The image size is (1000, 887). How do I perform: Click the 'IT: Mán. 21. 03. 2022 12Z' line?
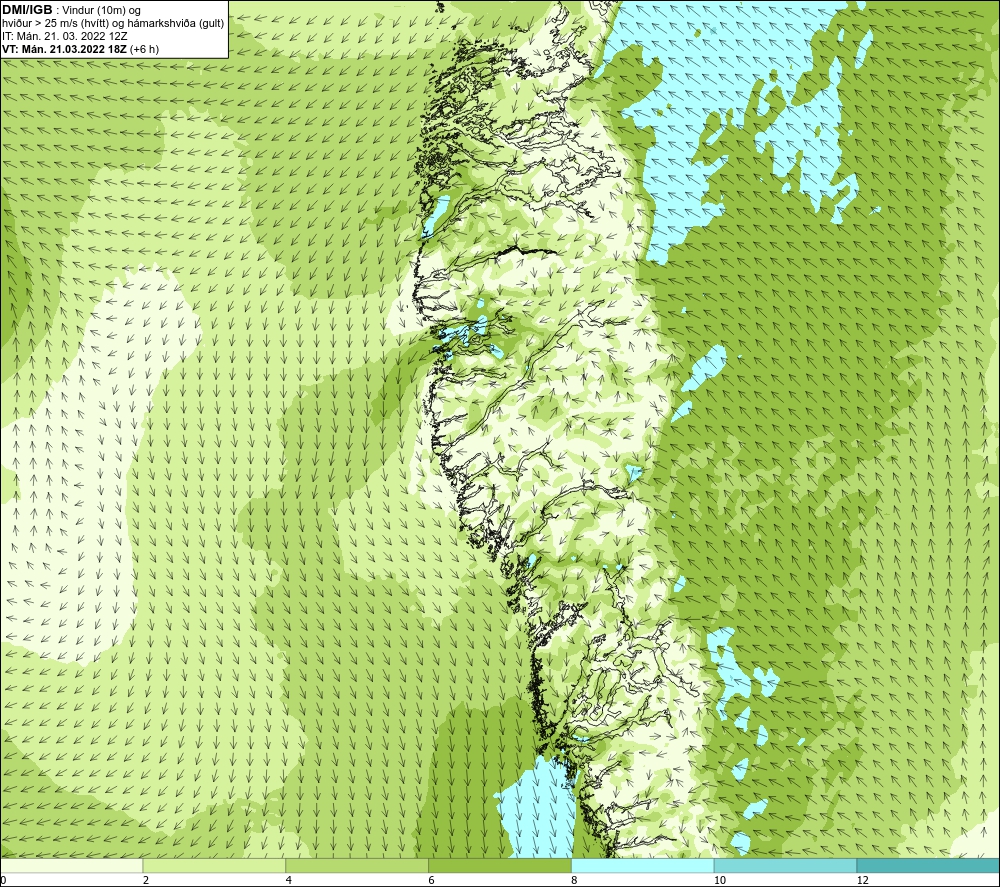64,36
